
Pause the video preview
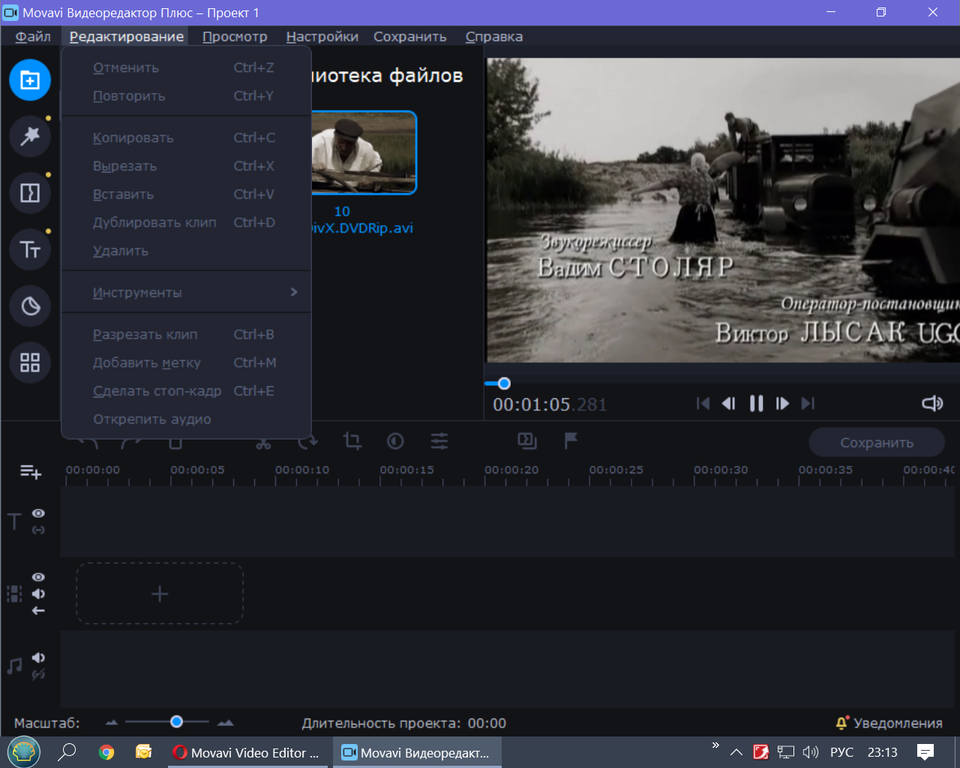[756, 403]
